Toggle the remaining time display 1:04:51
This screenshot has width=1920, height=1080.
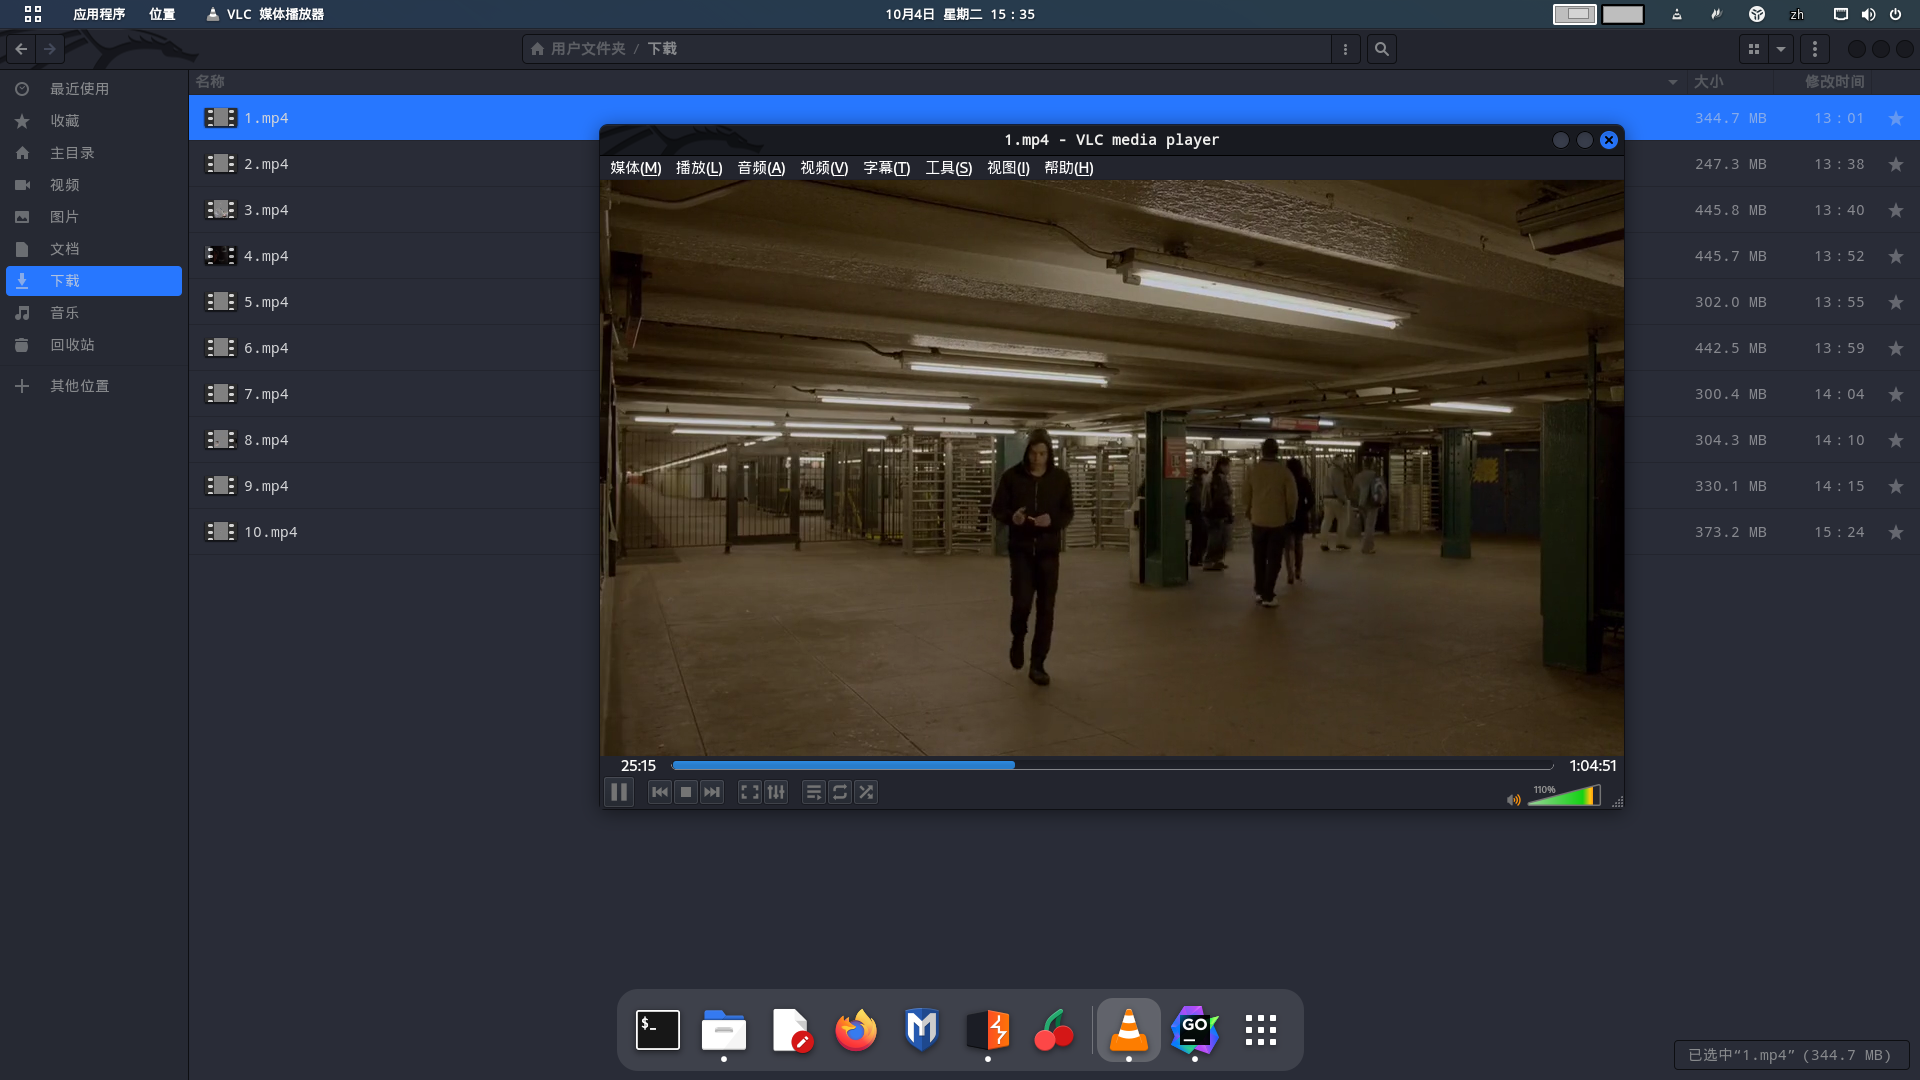coord(1592,766)
